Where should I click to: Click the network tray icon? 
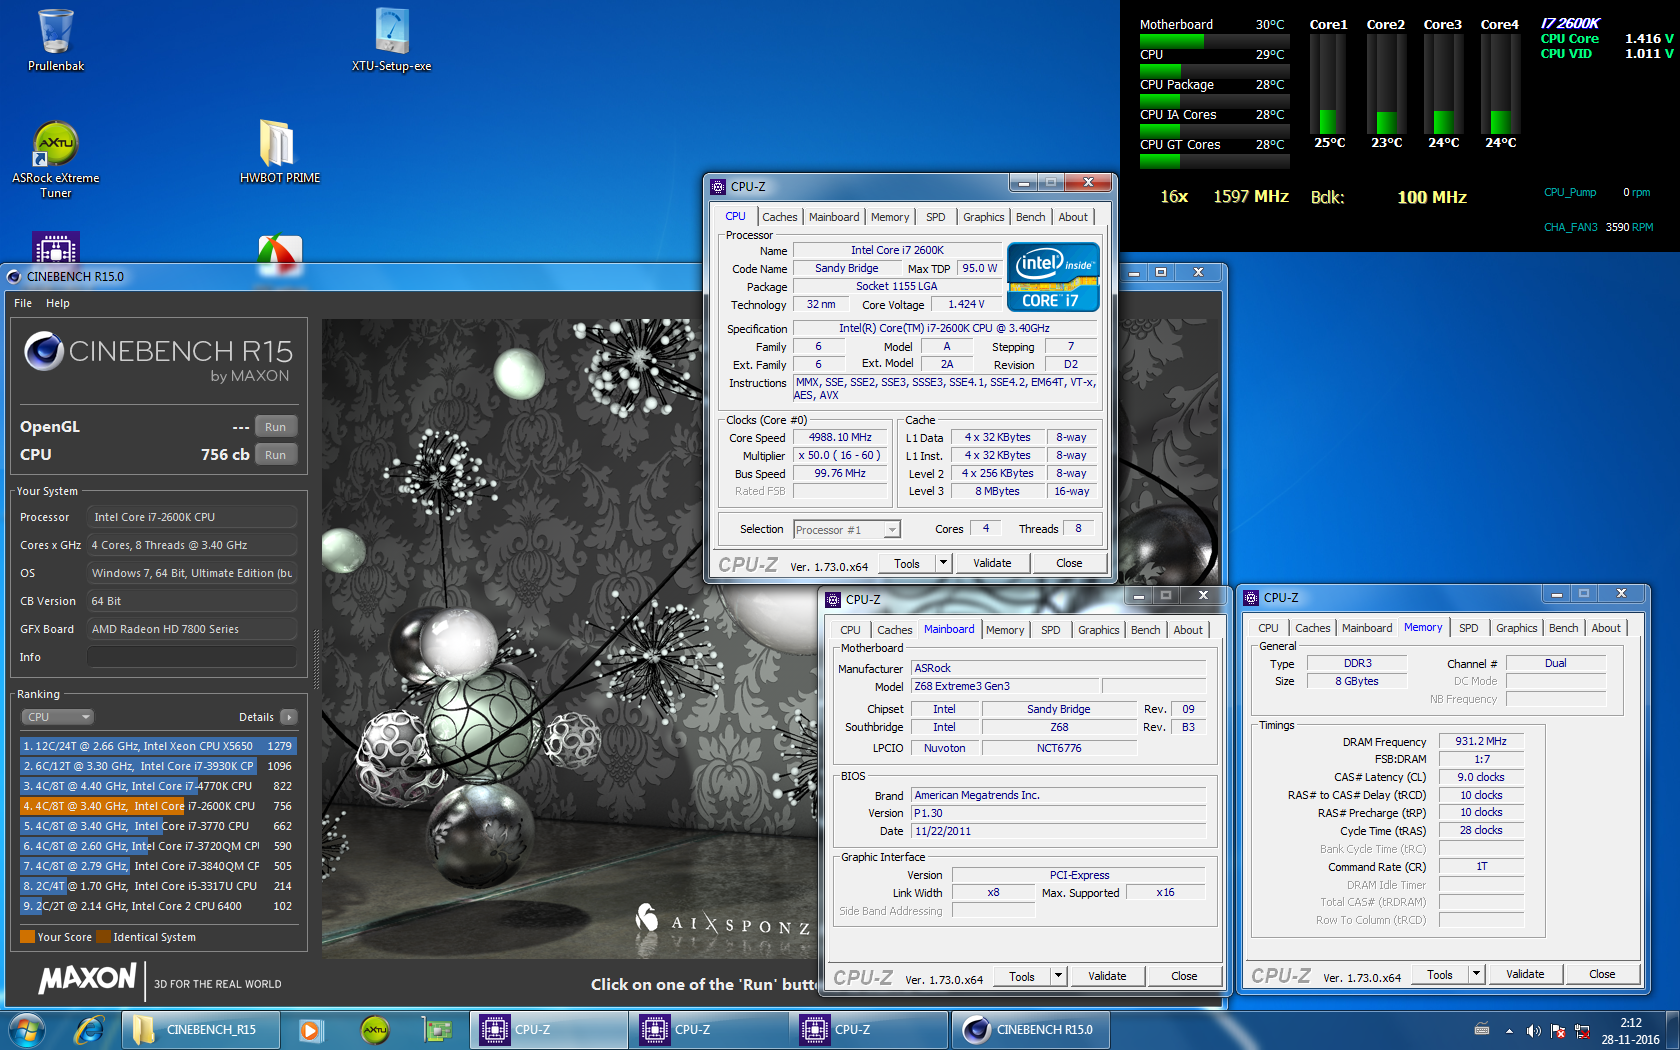pos(1582,1031)
